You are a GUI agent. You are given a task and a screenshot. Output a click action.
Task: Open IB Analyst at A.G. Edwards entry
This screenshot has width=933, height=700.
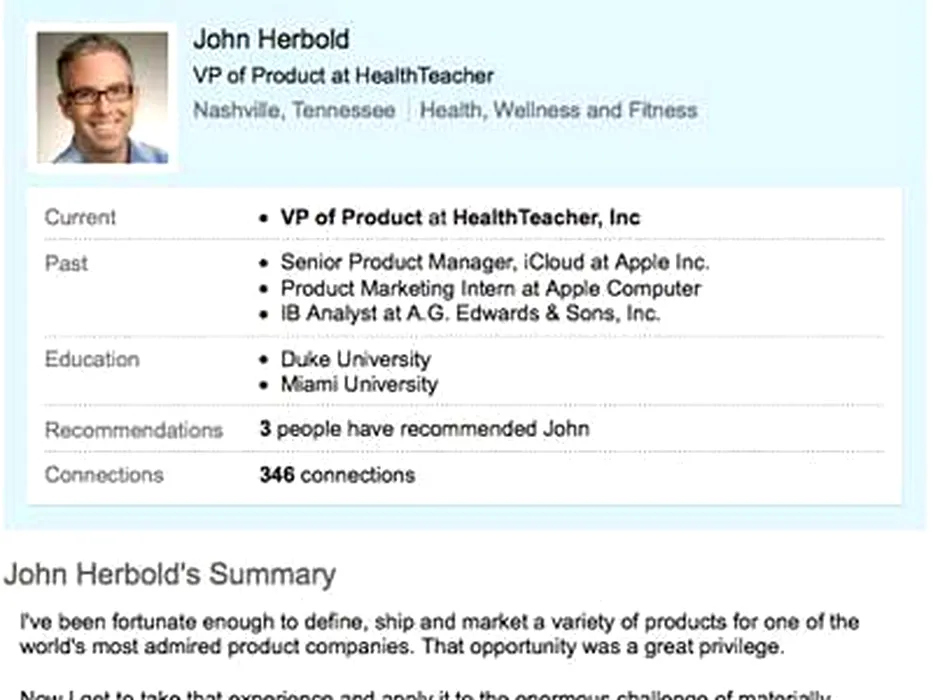pyautogui.click(x=470, y=313)
